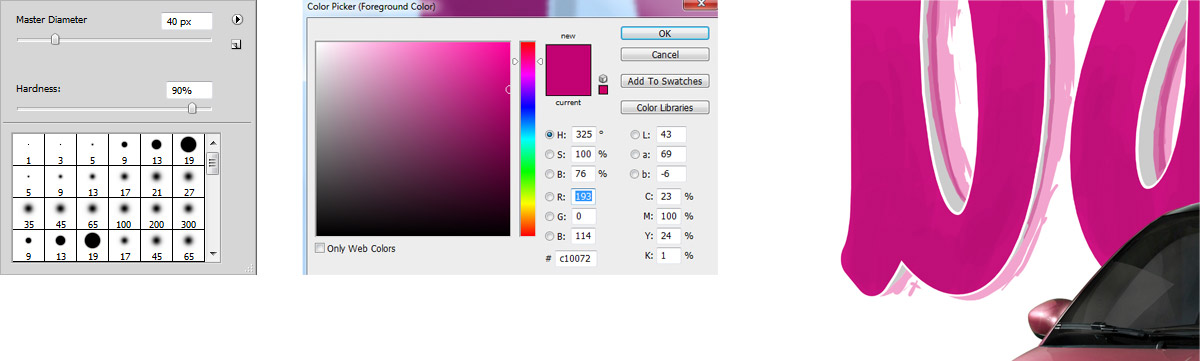Click the small web-safe color swatch below the cube
Image resolution: width=1200 pixels, height=361 pixels.
tap(603, 91)
